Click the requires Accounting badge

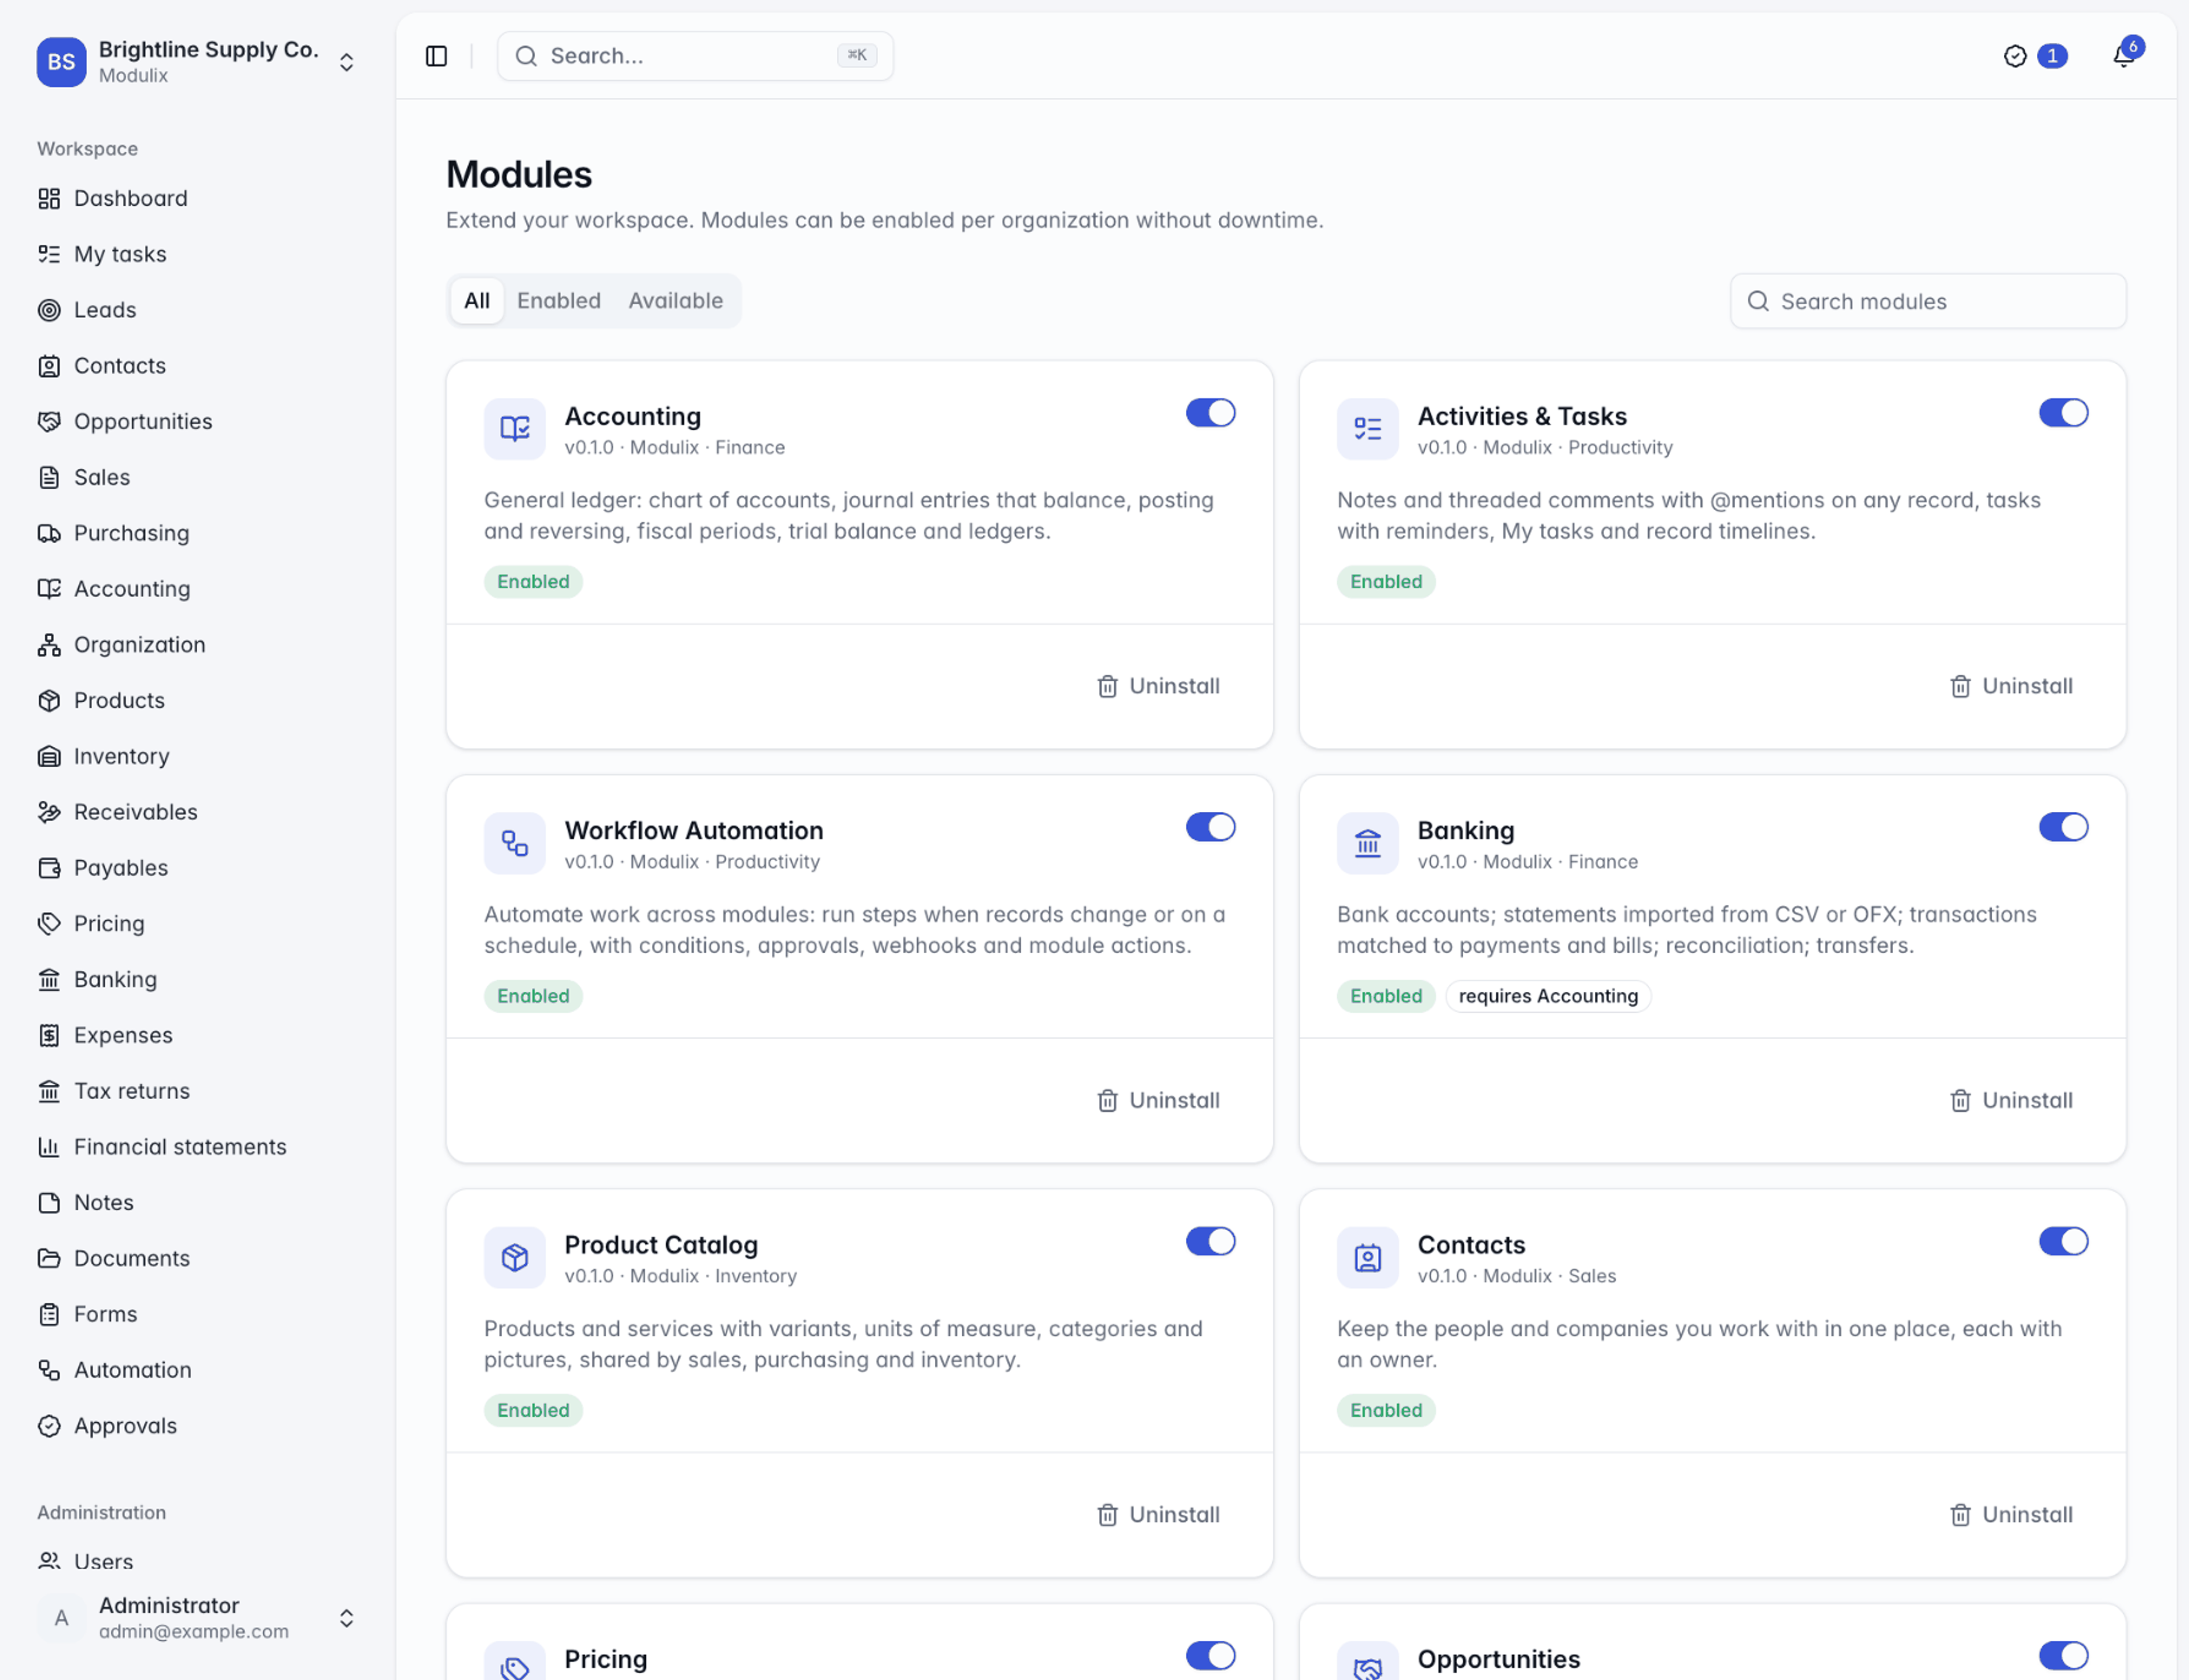click(1548, 996)
